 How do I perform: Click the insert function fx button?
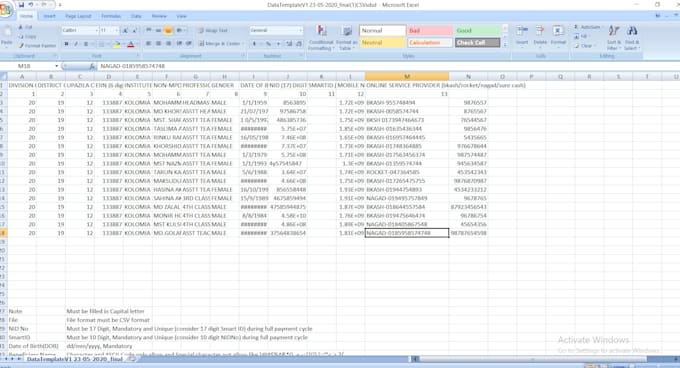tap(92, 66)
